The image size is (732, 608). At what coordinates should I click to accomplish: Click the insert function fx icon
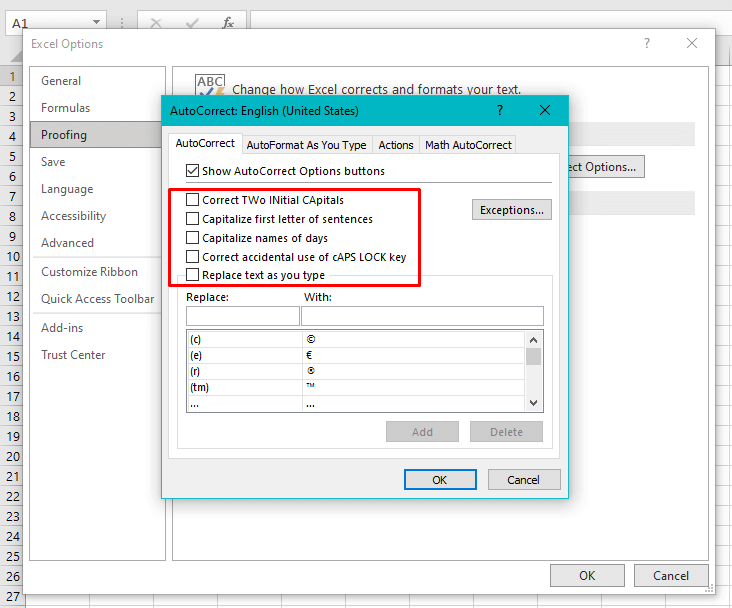pos(228,22)
